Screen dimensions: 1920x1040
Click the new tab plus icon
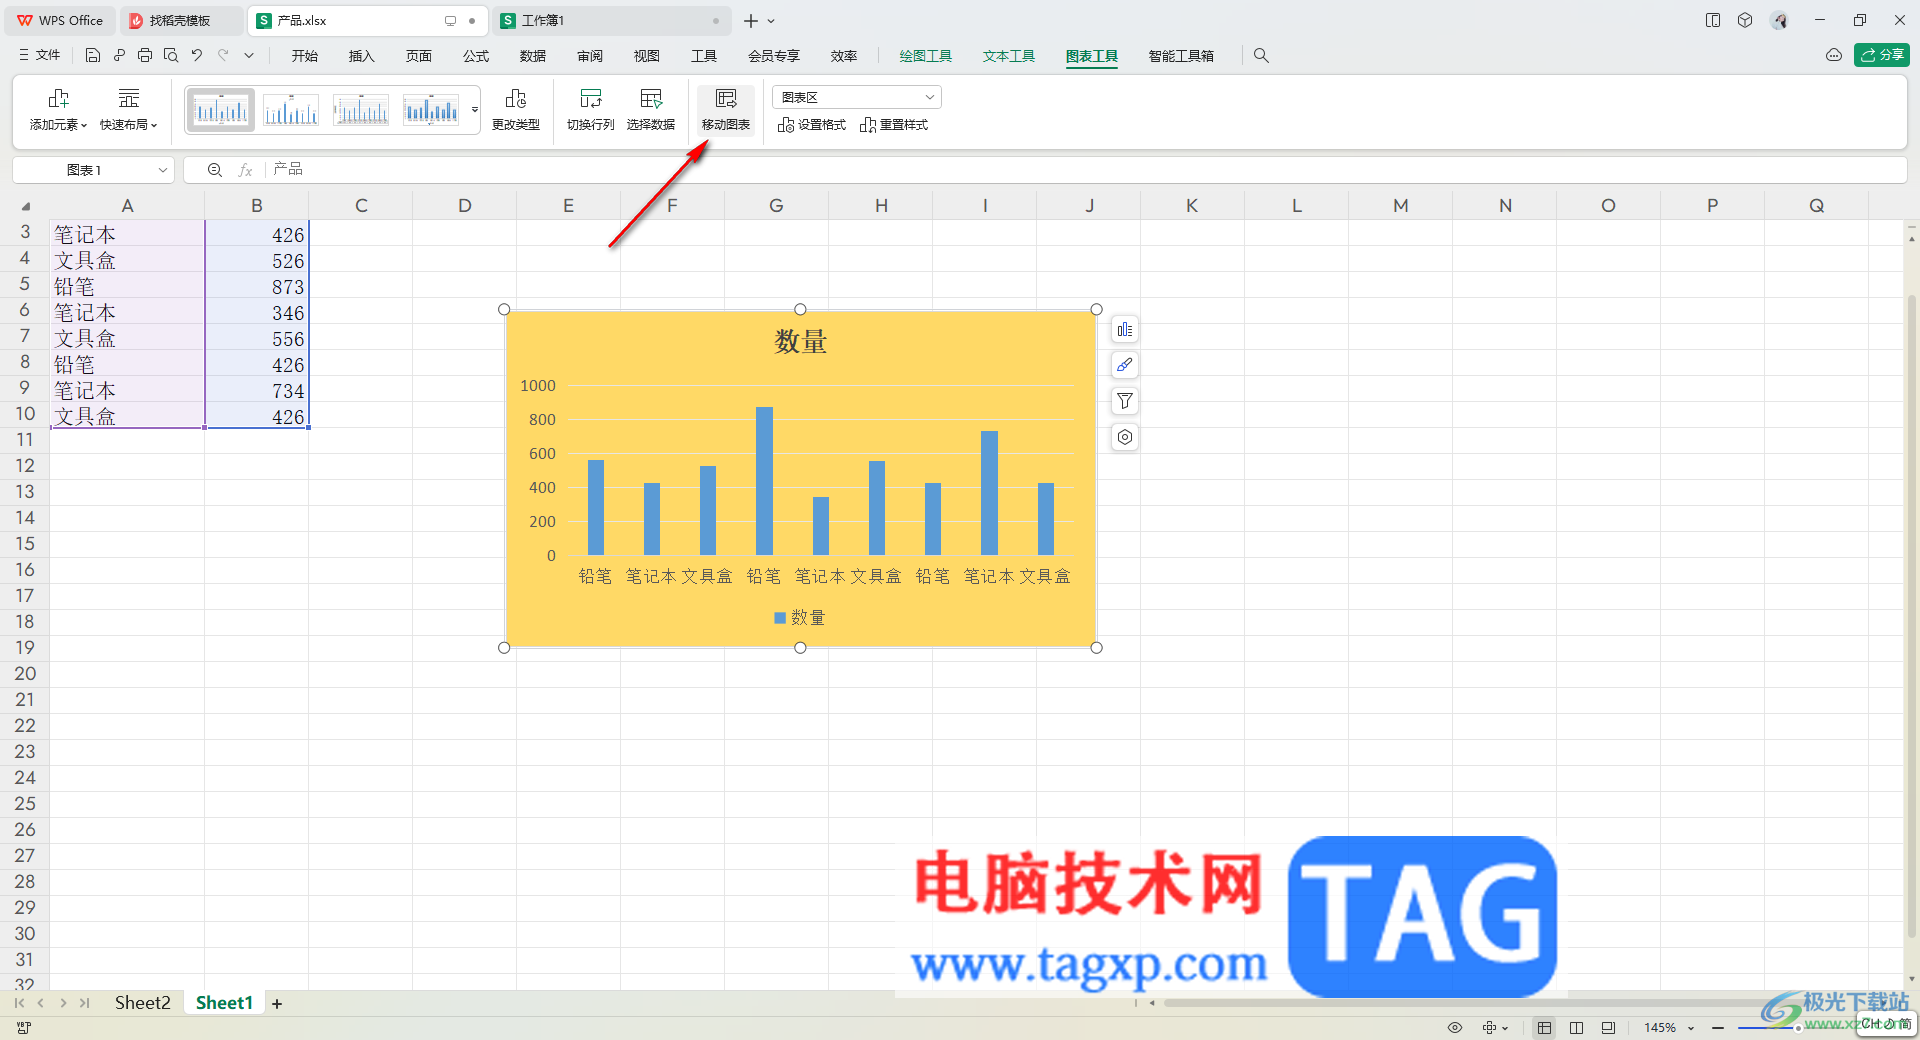tap(750, 21)
